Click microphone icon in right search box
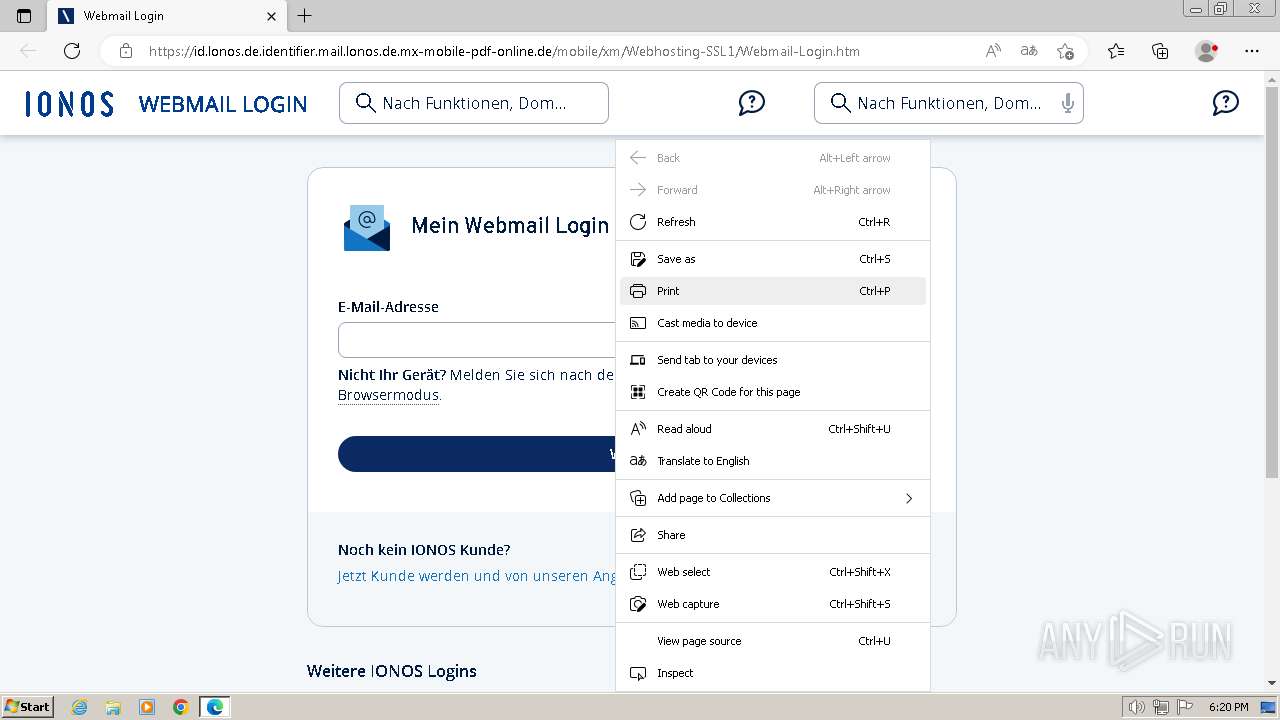Screen dimensions: 1280x720 [x=1068, y=103]
